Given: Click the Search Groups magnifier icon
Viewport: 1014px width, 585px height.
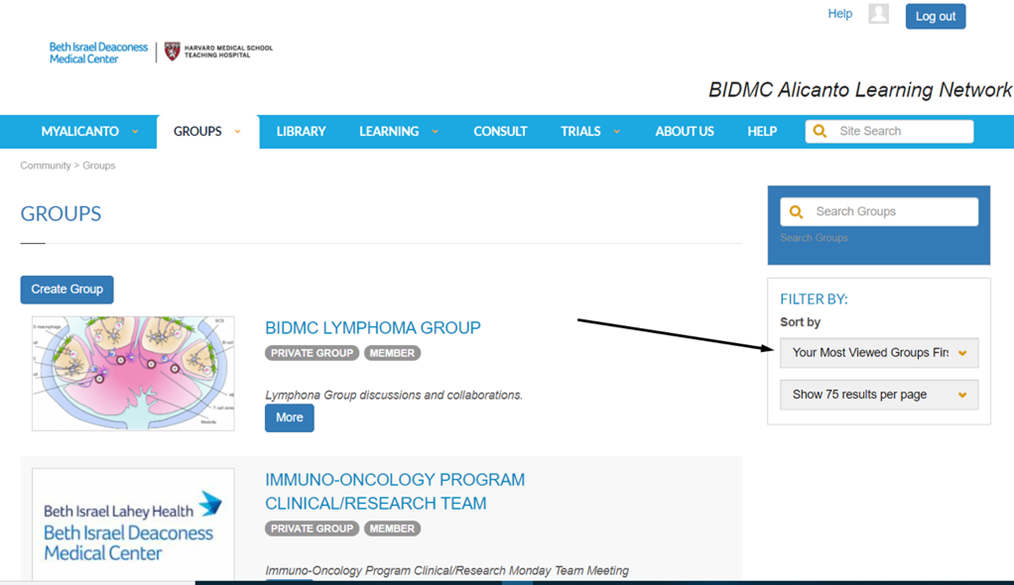Looking at the screenshot, I should pos(796,212).
